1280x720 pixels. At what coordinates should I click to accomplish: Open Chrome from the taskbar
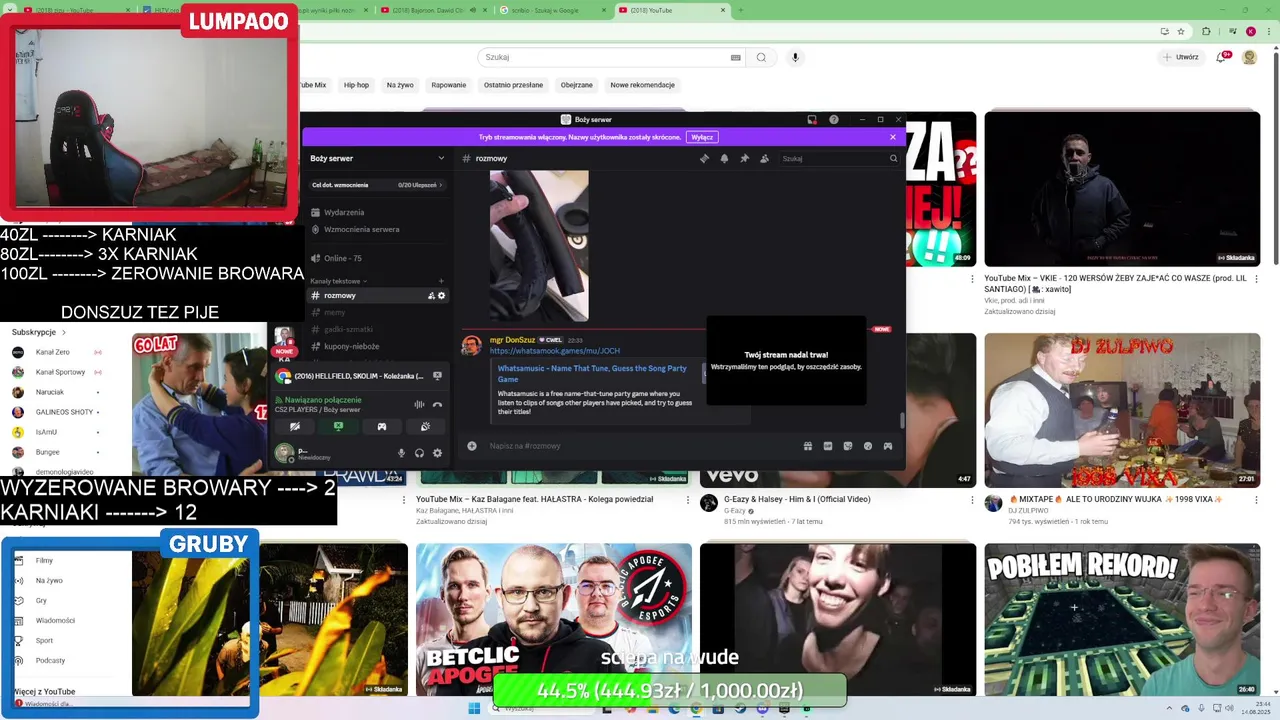696,709
